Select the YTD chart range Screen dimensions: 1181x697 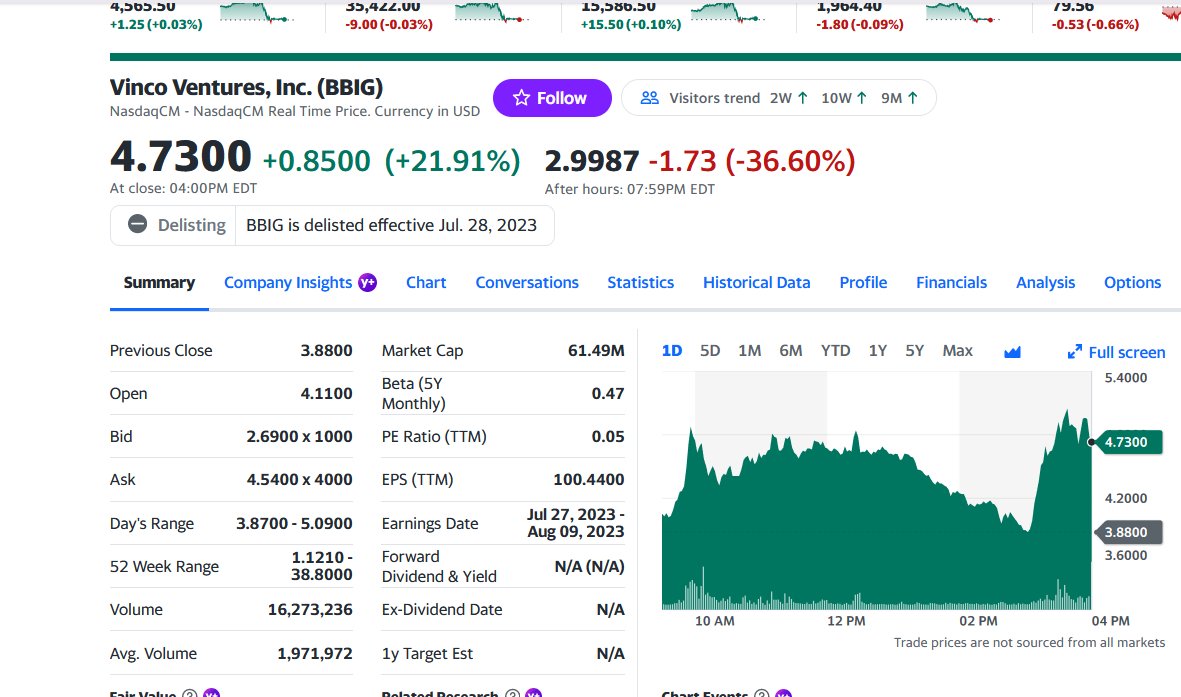[835, 350]
